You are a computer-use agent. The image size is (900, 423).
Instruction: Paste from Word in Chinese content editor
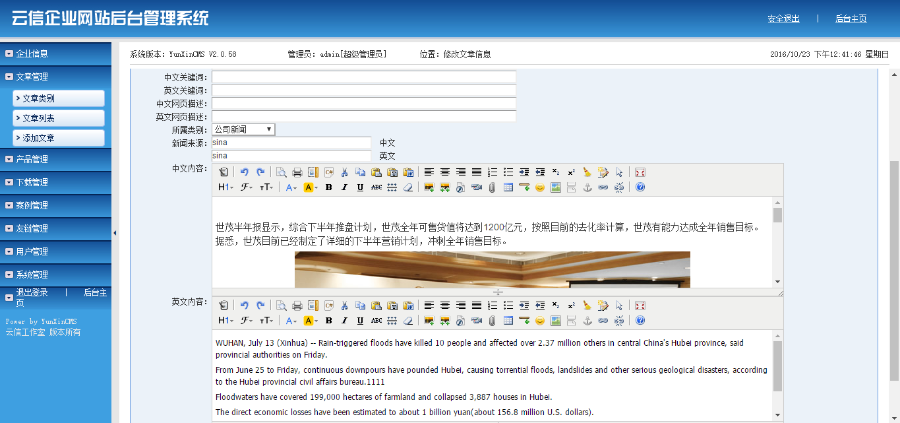[x=408, y=172]
